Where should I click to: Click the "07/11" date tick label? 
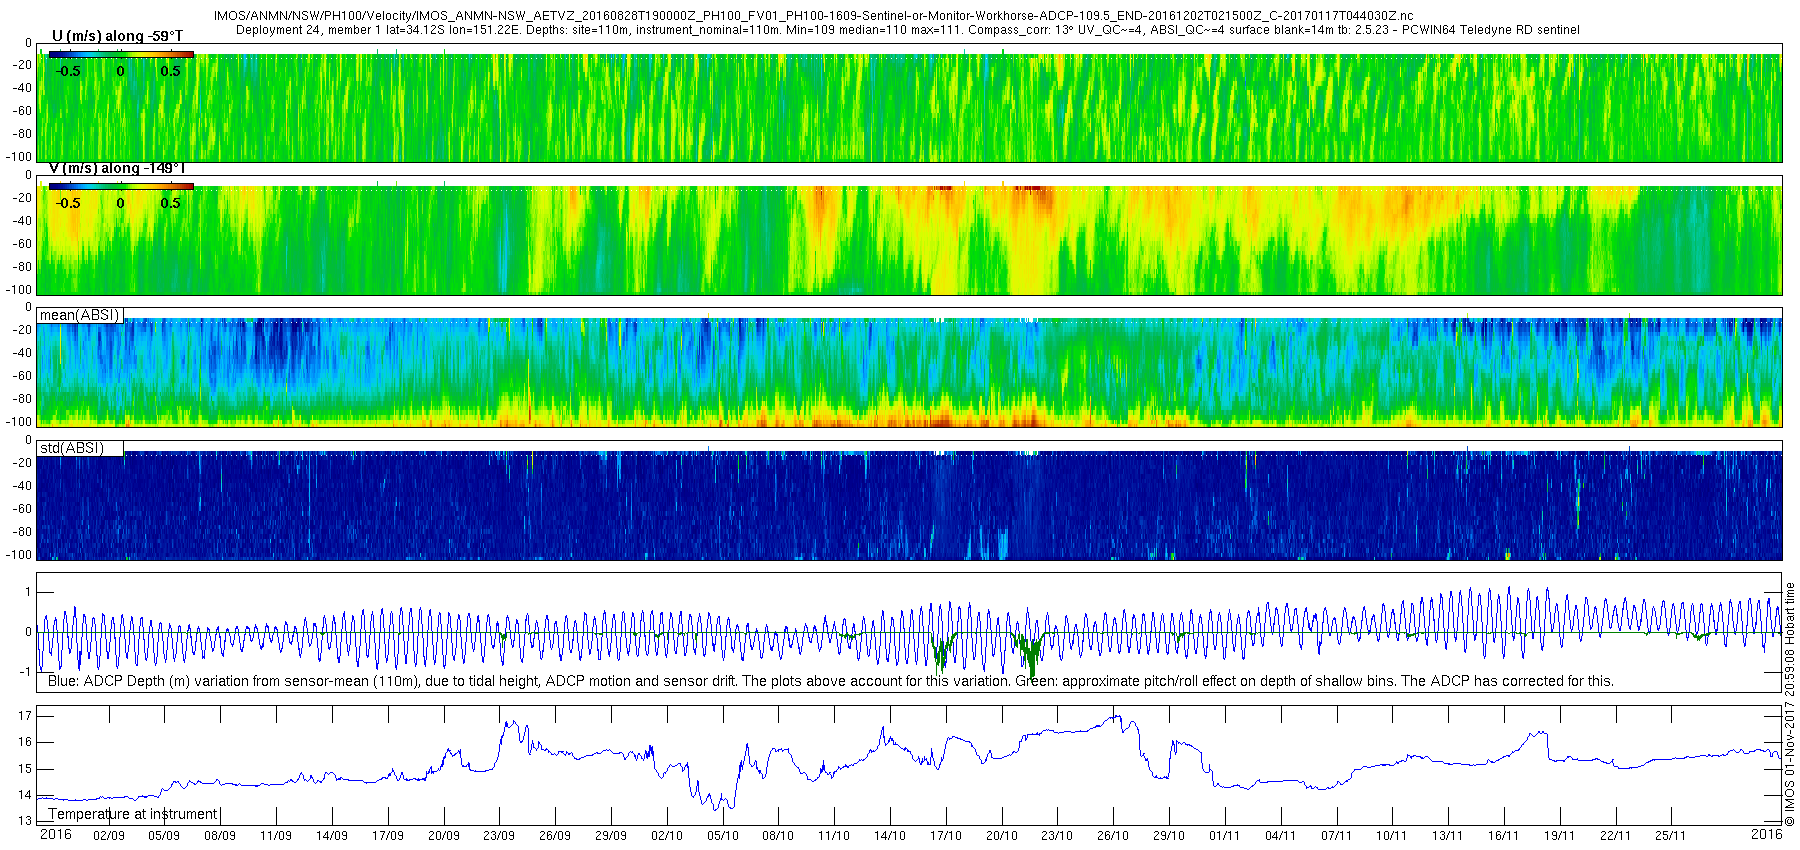[1336, 836]
